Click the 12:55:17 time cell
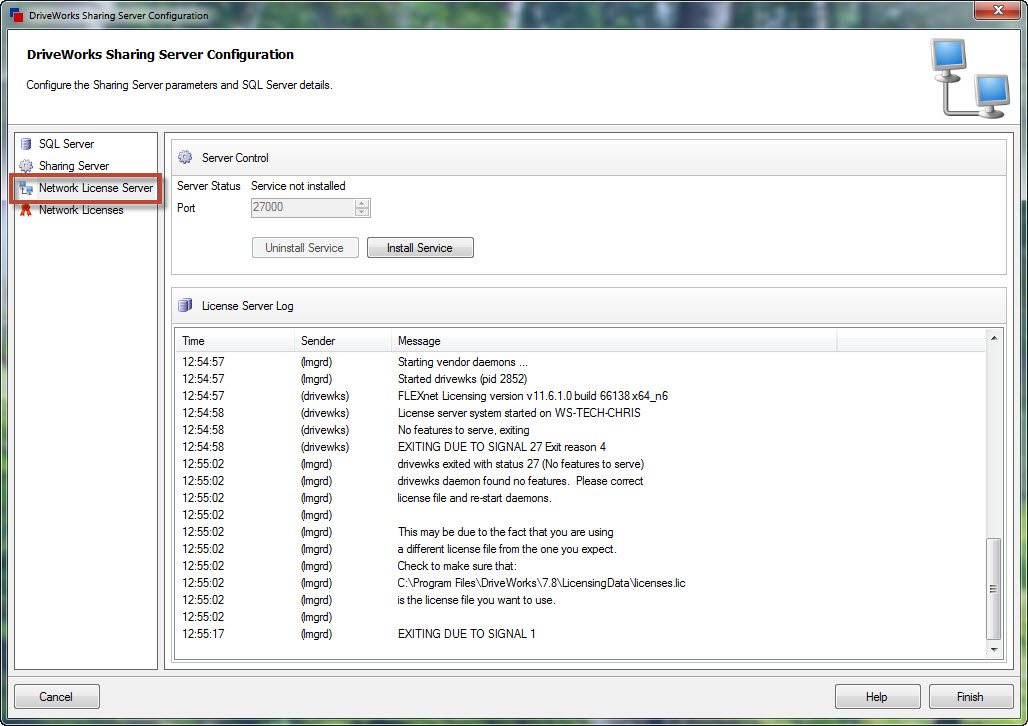Image resolution: width=1028 pixels, height=726 pixels. (203, 634)
